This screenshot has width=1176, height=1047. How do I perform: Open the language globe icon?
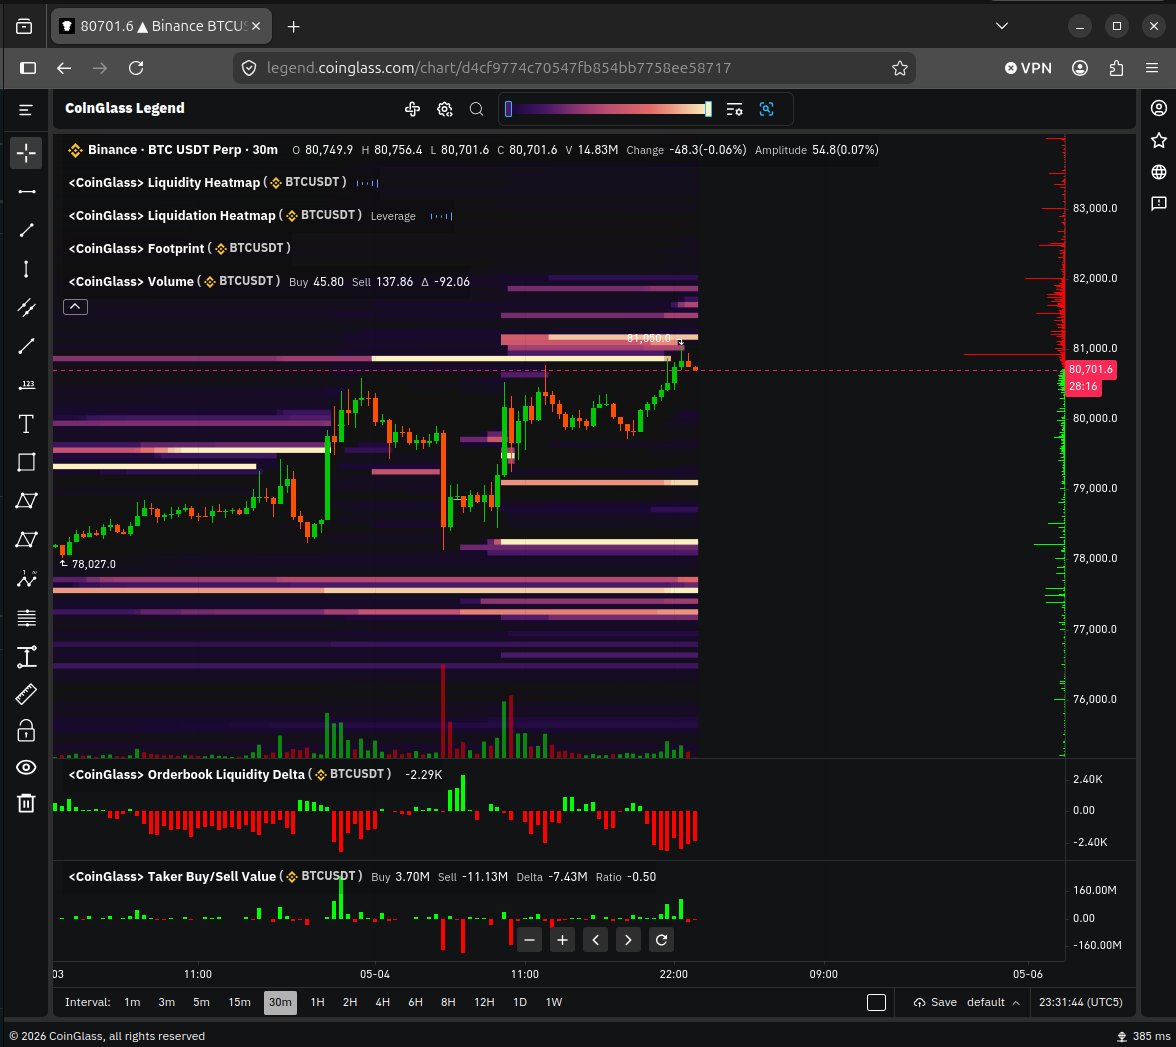(1159, 172)
